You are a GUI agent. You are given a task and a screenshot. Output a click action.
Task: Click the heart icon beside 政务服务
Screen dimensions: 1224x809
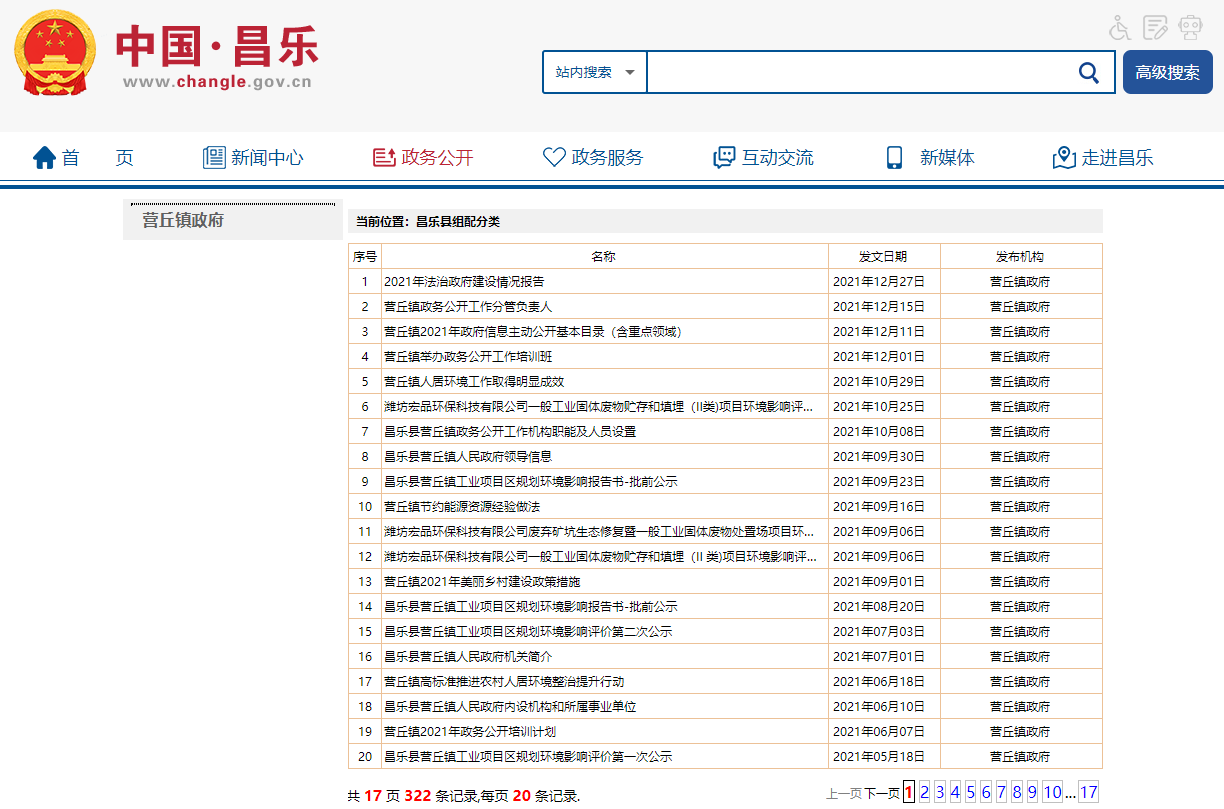click(x=554, y=157)
